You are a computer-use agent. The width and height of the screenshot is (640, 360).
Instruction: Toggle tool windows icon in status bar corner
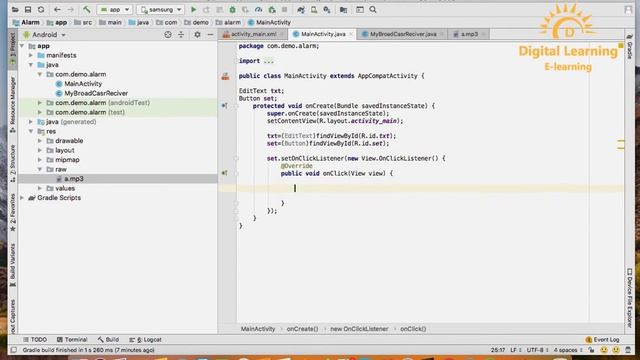13,350
